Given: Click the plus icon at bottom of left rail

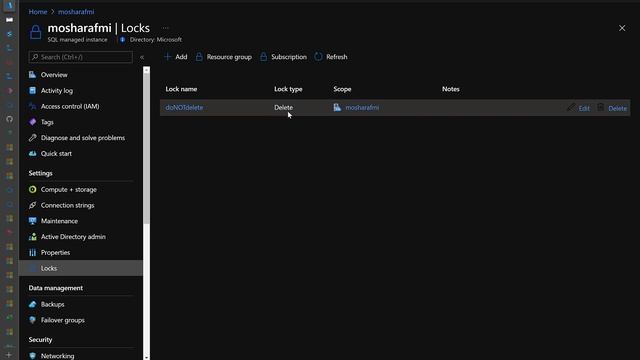Looking at the screenshot, I should 9,355.
